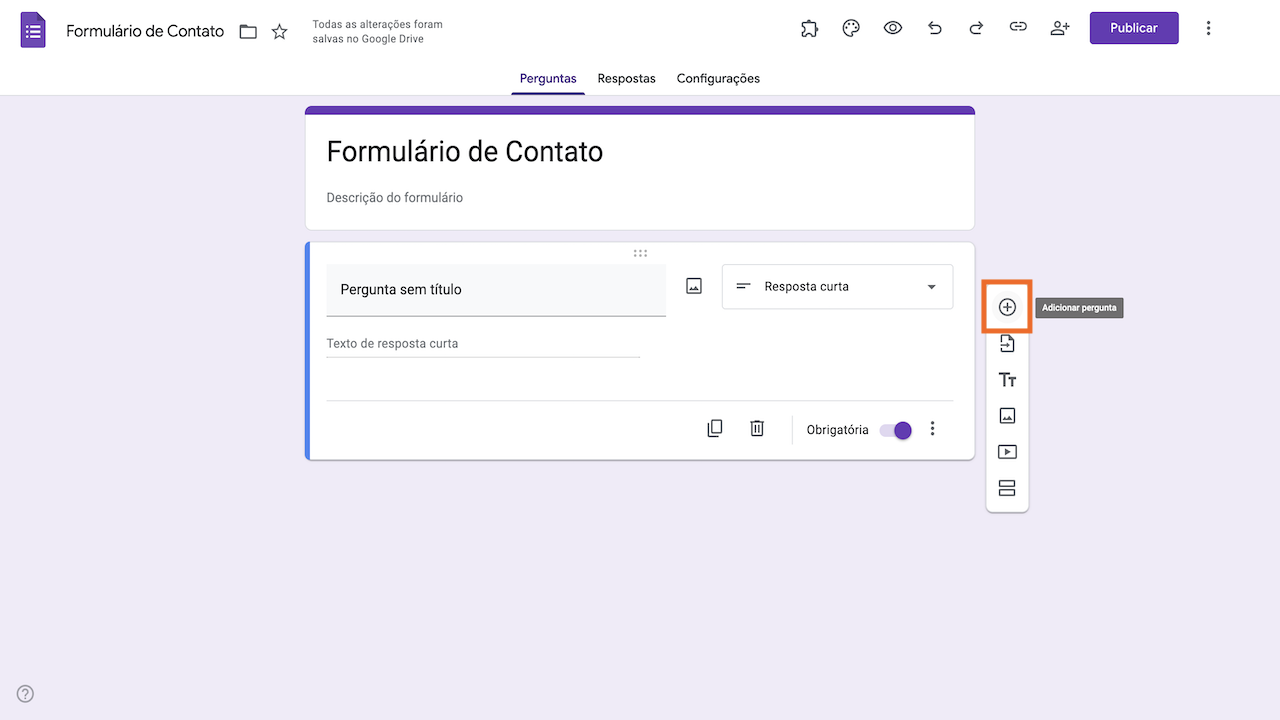This screenshot has width=1280, height=720.
Task: Add a title and description block
Action: point(1007,380)
